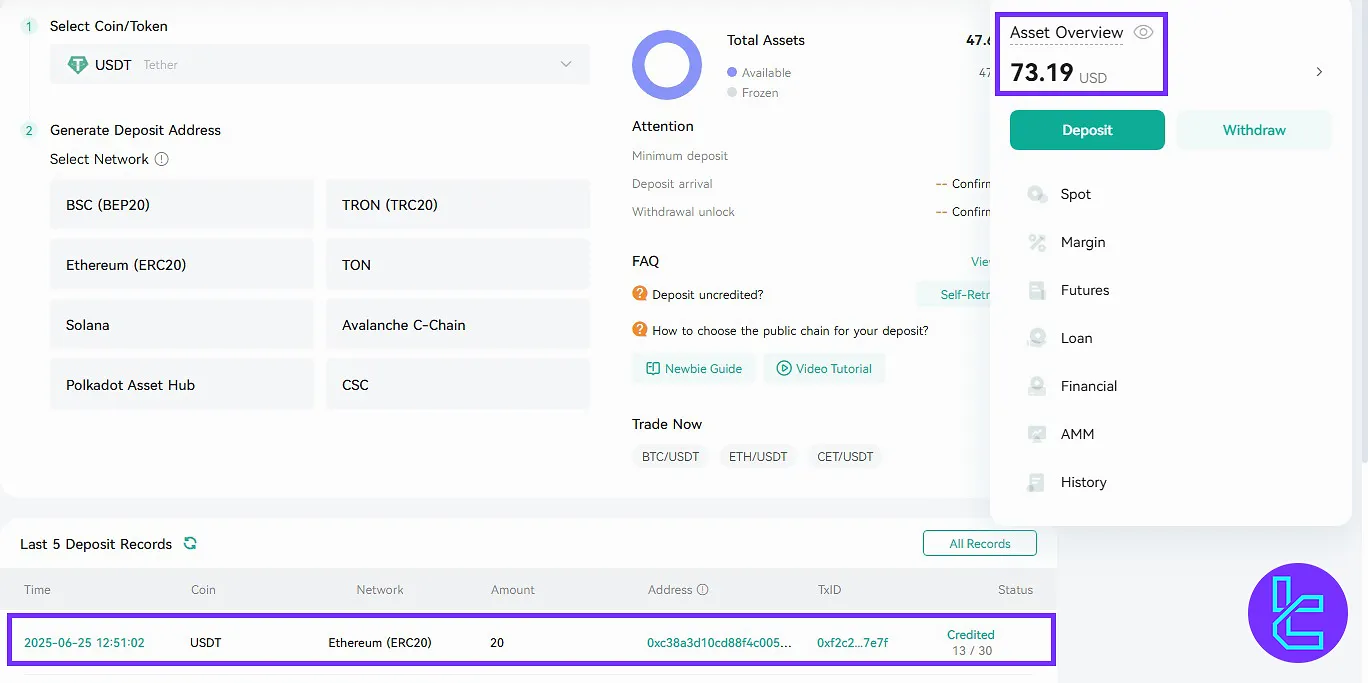Click the Self-Retrieve button
This screenshot has height=683, width=1368.
(953, 295)
